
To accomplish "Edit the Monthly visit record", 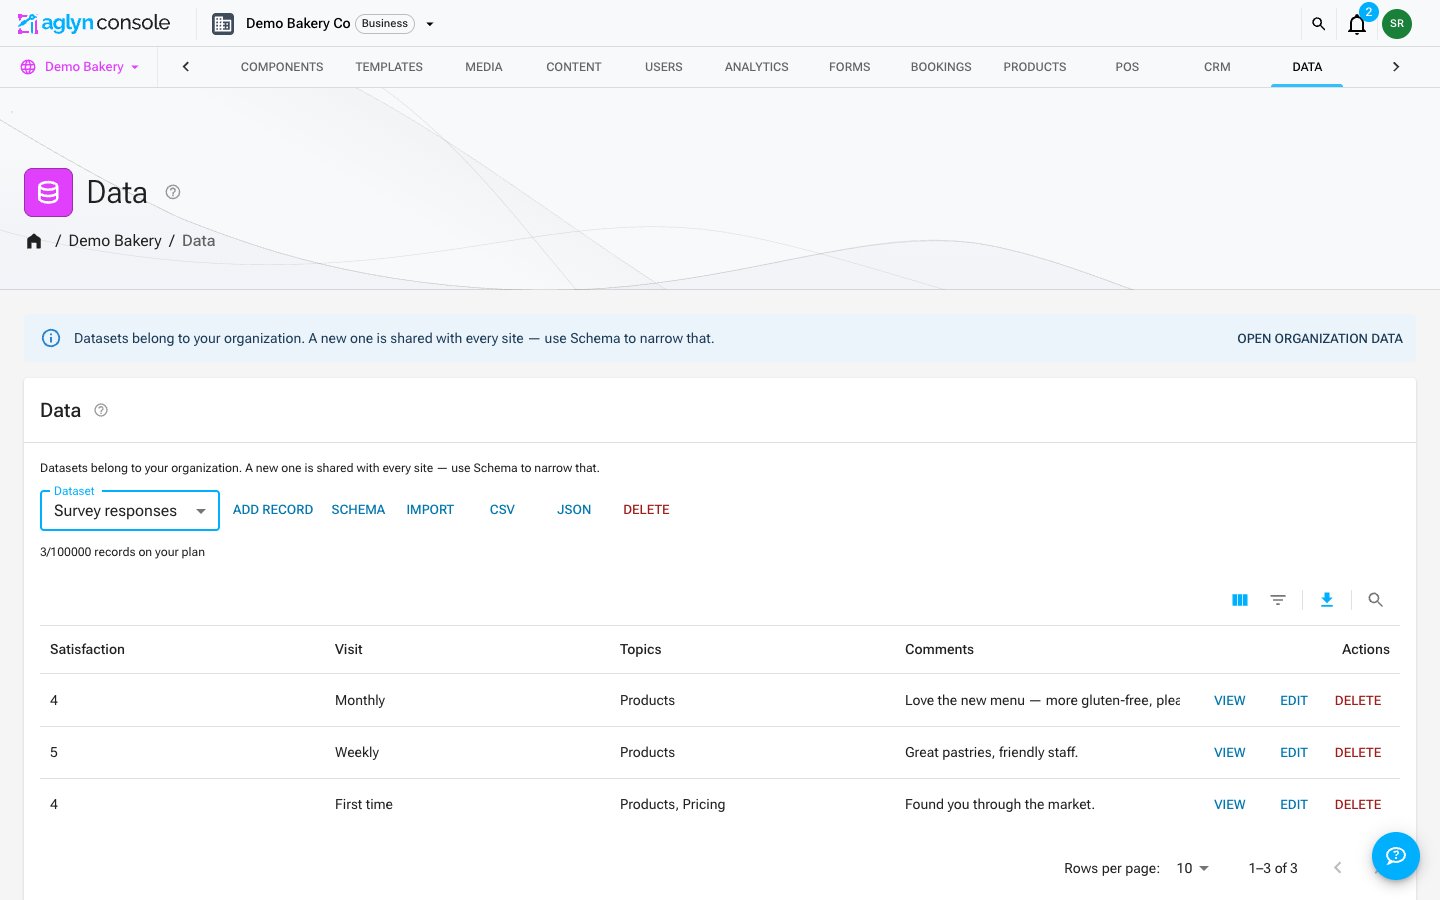I will (x=1294, y=701).
